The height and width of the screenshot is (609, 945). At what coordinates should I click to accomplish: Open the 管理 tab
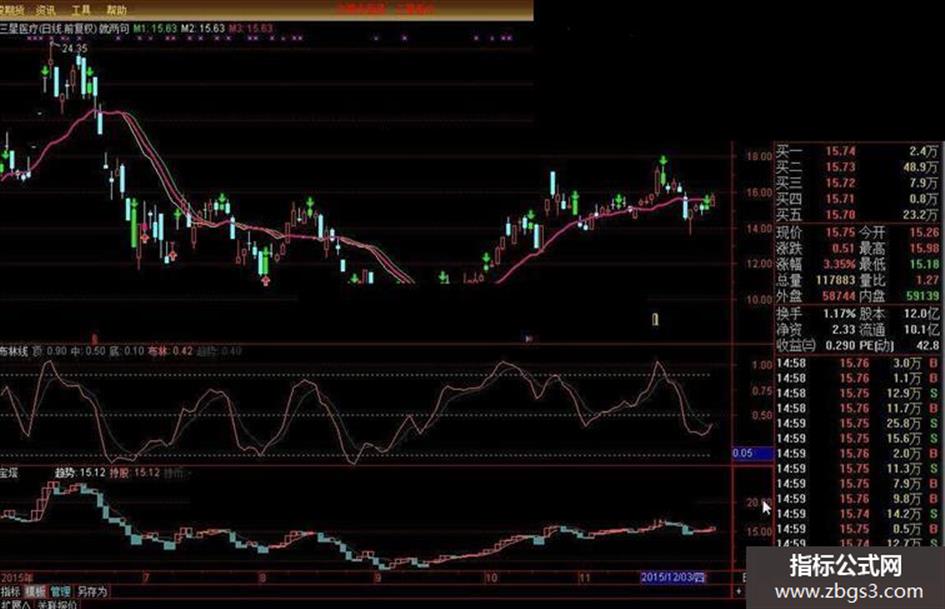coord(60,592)
